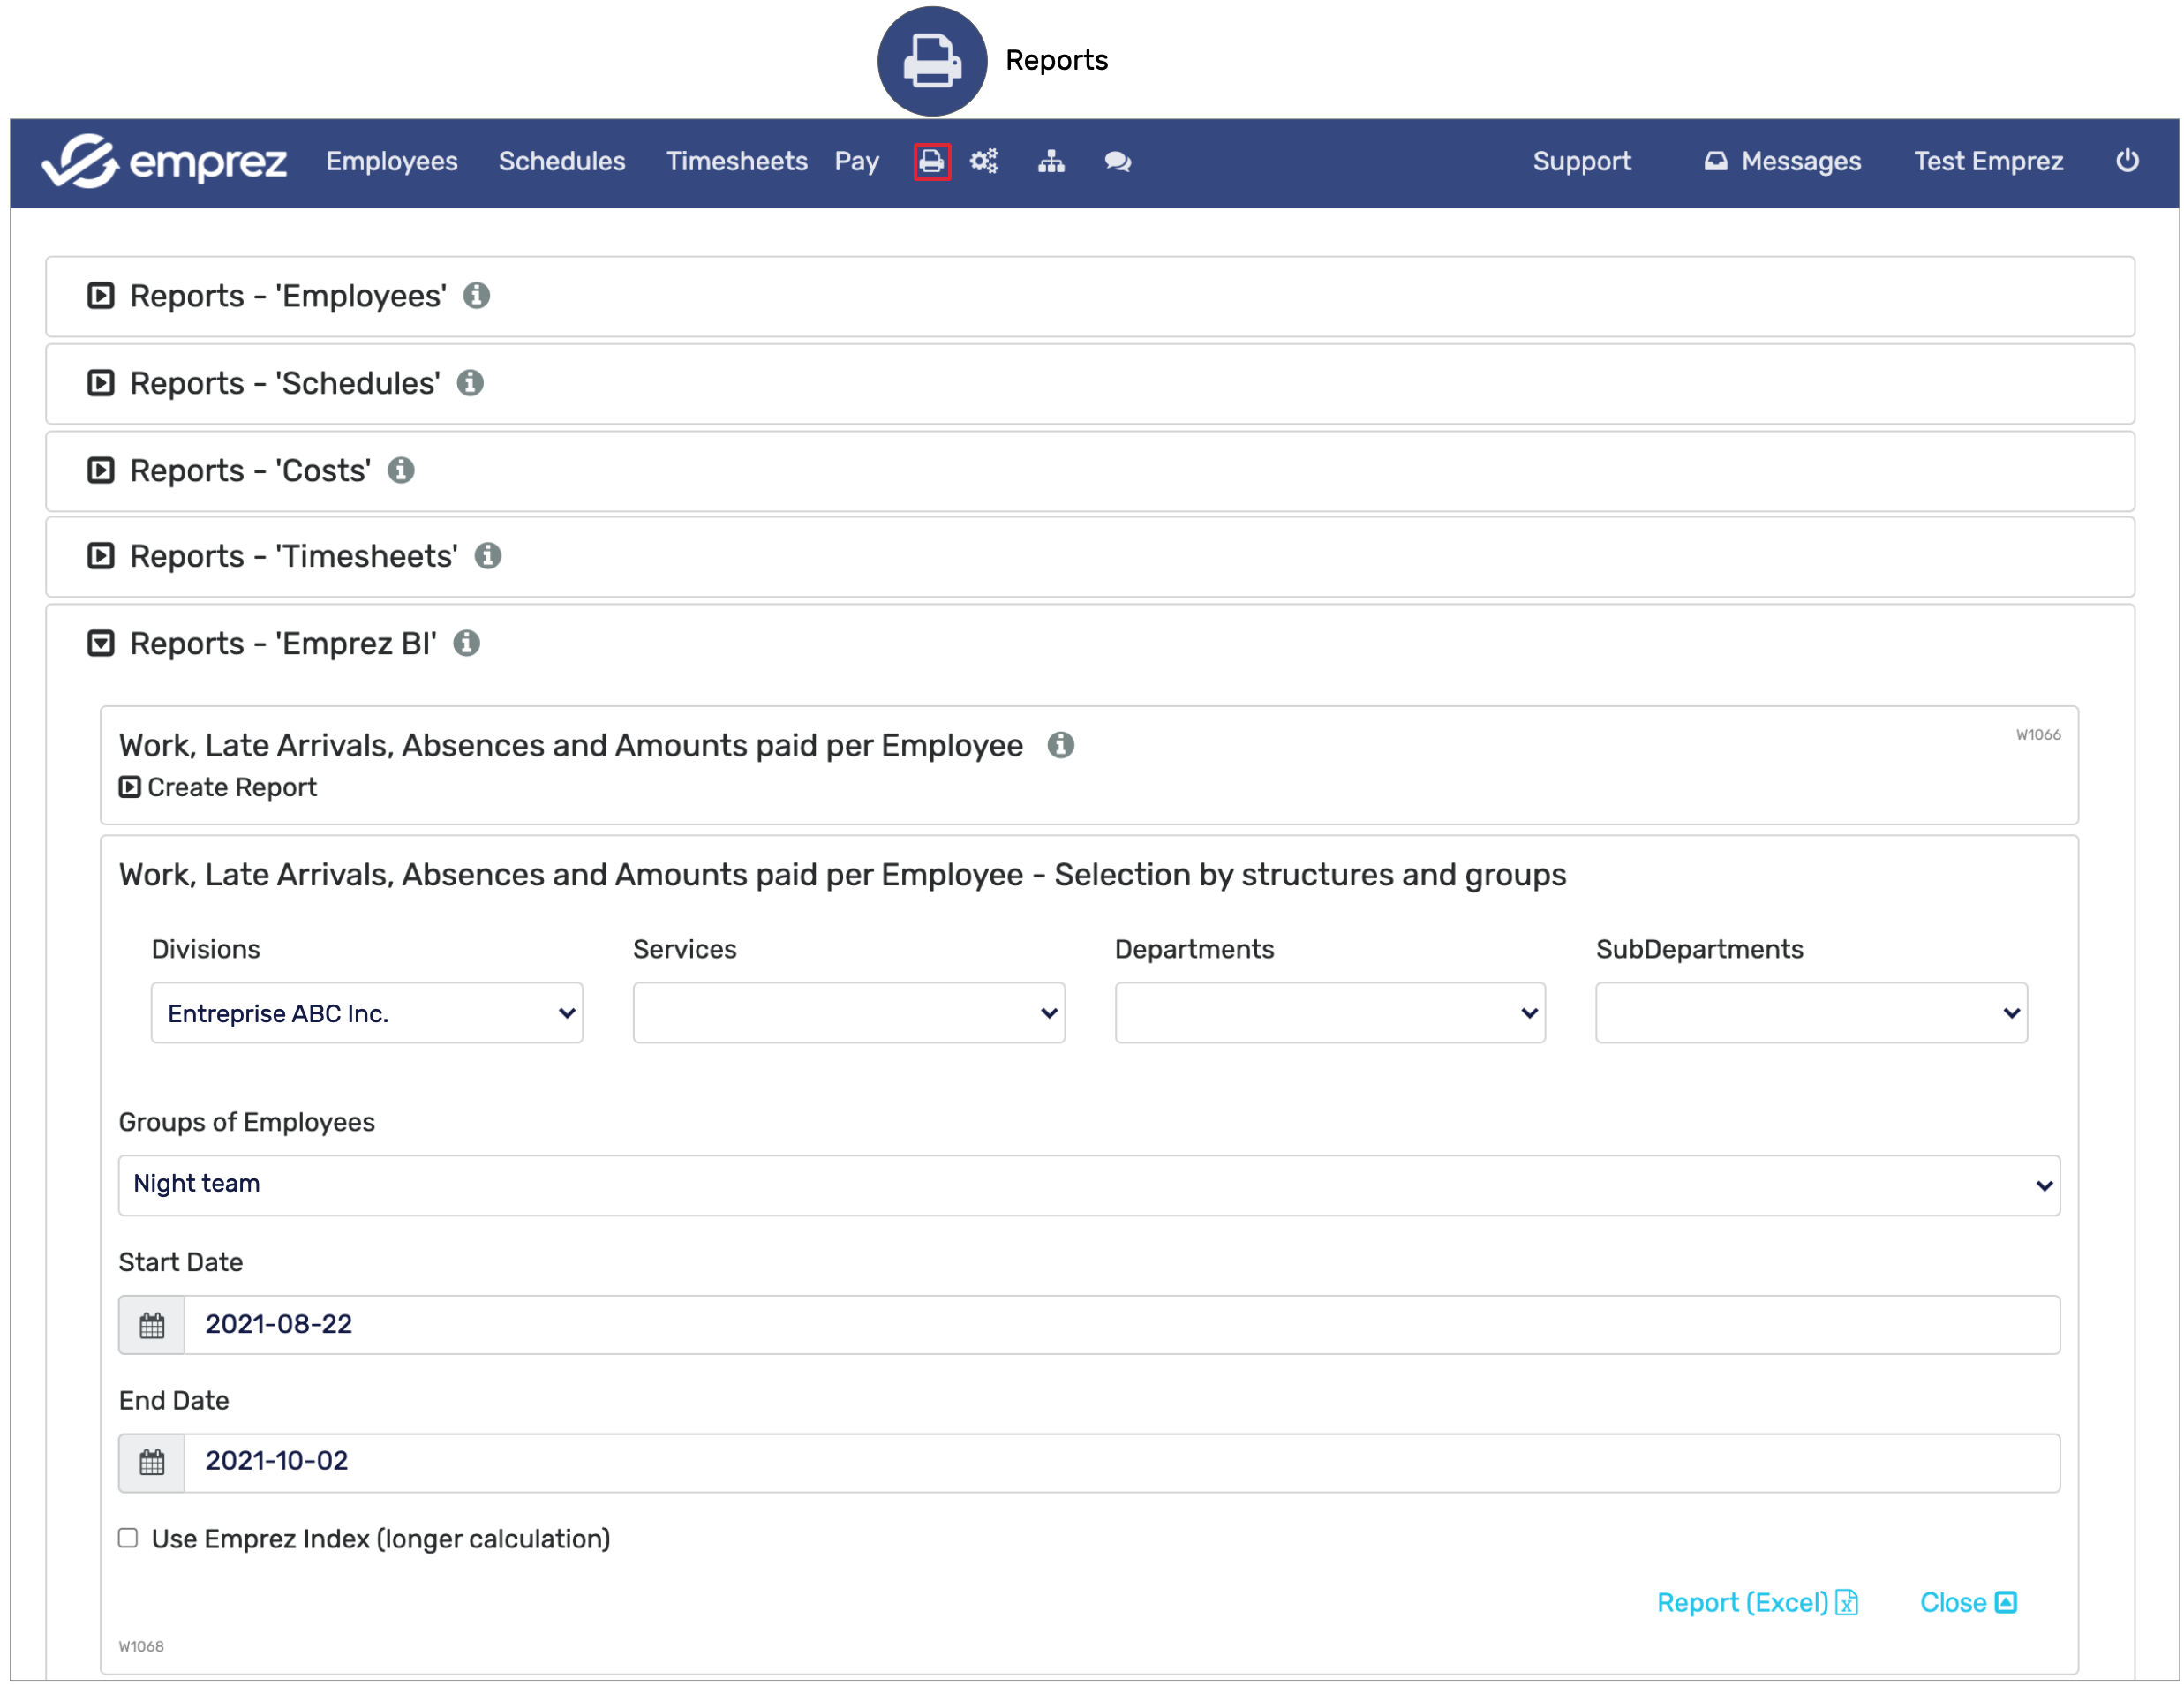The height and width of the screenshot is (1686, 2184).
Task: Expand Reports - 'Timesheets' section
Action: coord(101,556)
